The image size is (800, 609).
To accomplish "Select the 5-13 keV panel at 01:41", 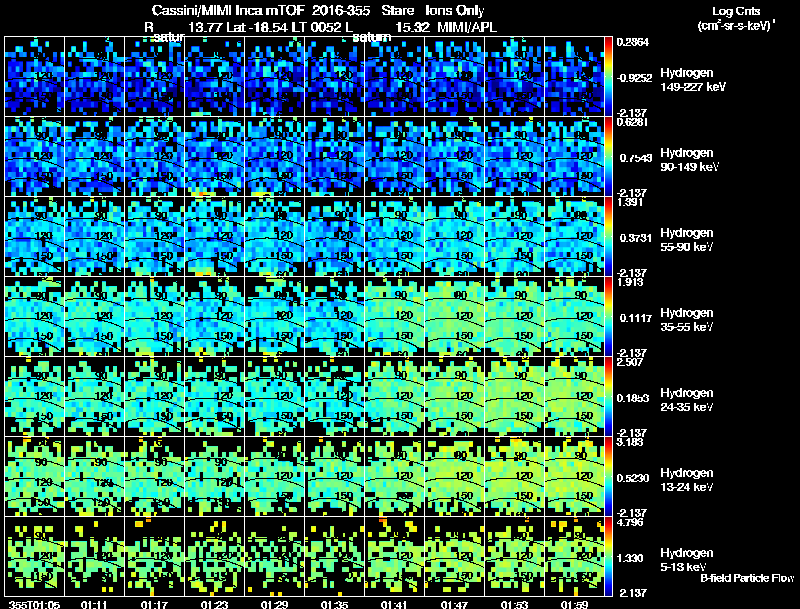I will pyautogui.click(x=394, y=557).
